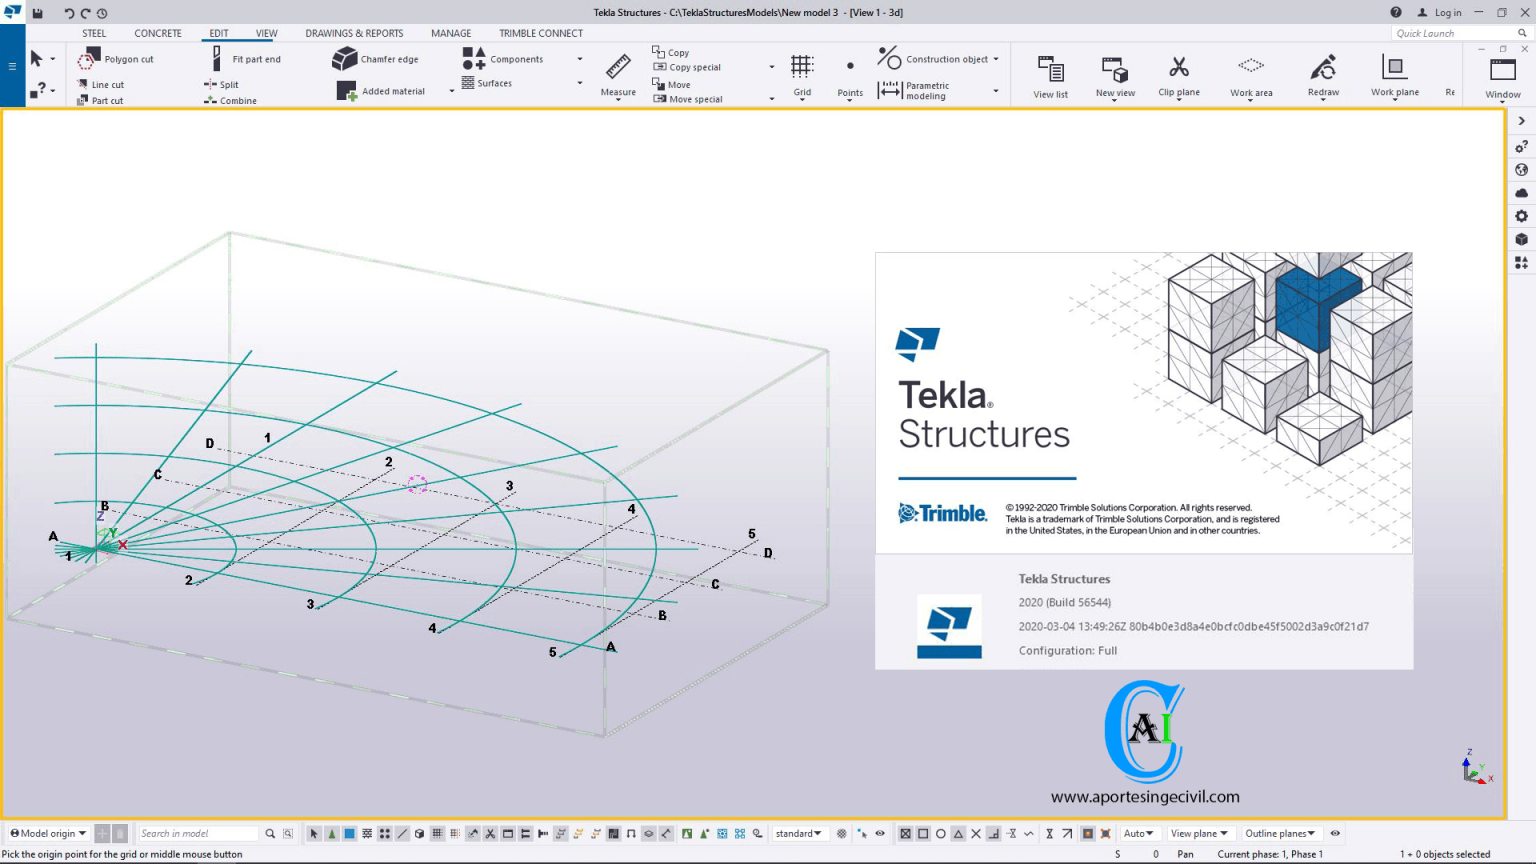Create a New view

click(x=1115, y=76)
